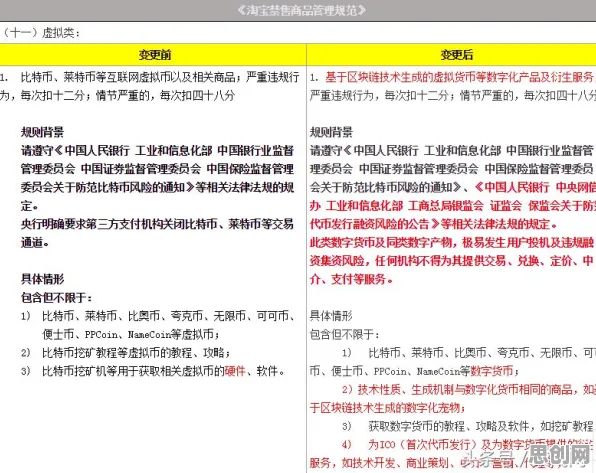This screenshot has height=473, width=596.
Task: Click red line 资集资风险,任何机构不得为其提供交易
Action: click(452, 260)
